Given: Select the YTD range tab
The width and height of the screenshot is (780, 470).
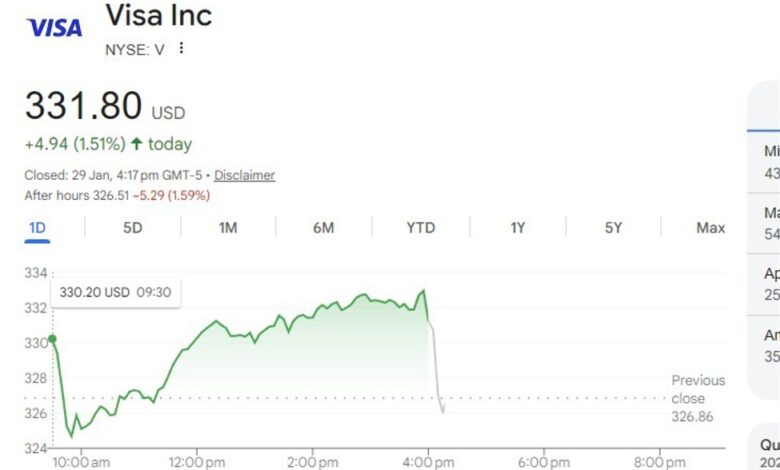Looking at the screenshot, I should pyautogui.click(x=421, y=228).
